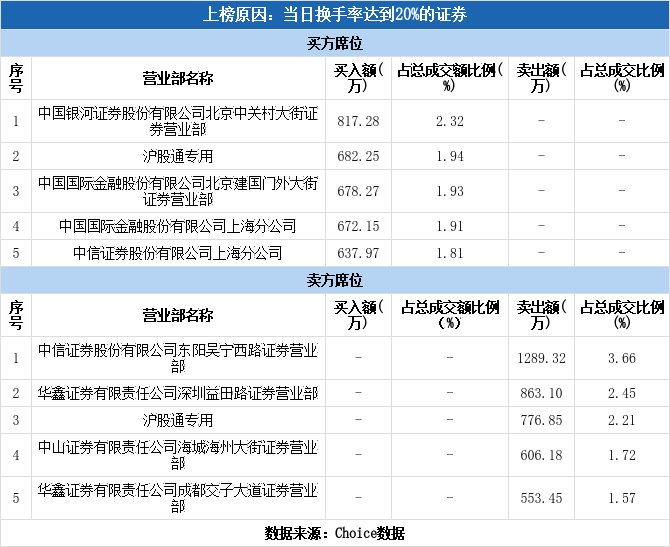Click 营业部名称 header in seller table
The height and width of the screenshot is (547, 670).
point(178,315)
